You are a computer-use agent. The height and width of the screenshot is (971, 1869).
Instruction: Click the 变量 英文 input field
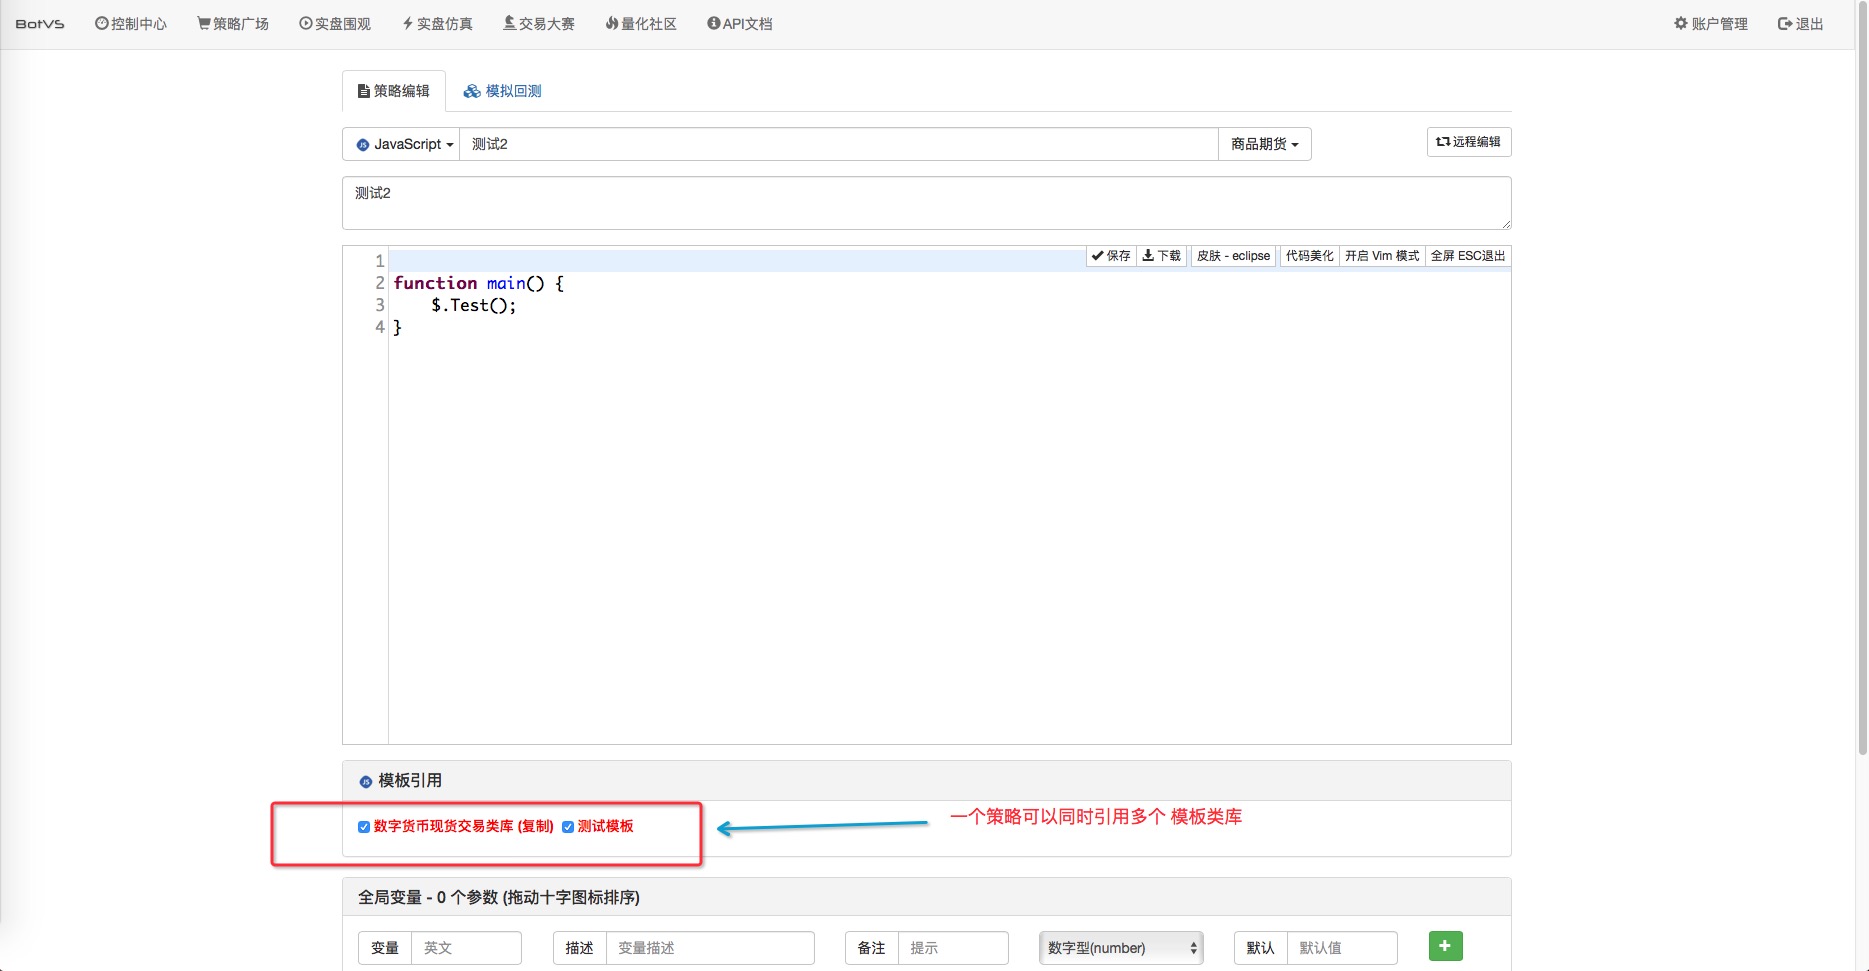click(x=466, y=948)
